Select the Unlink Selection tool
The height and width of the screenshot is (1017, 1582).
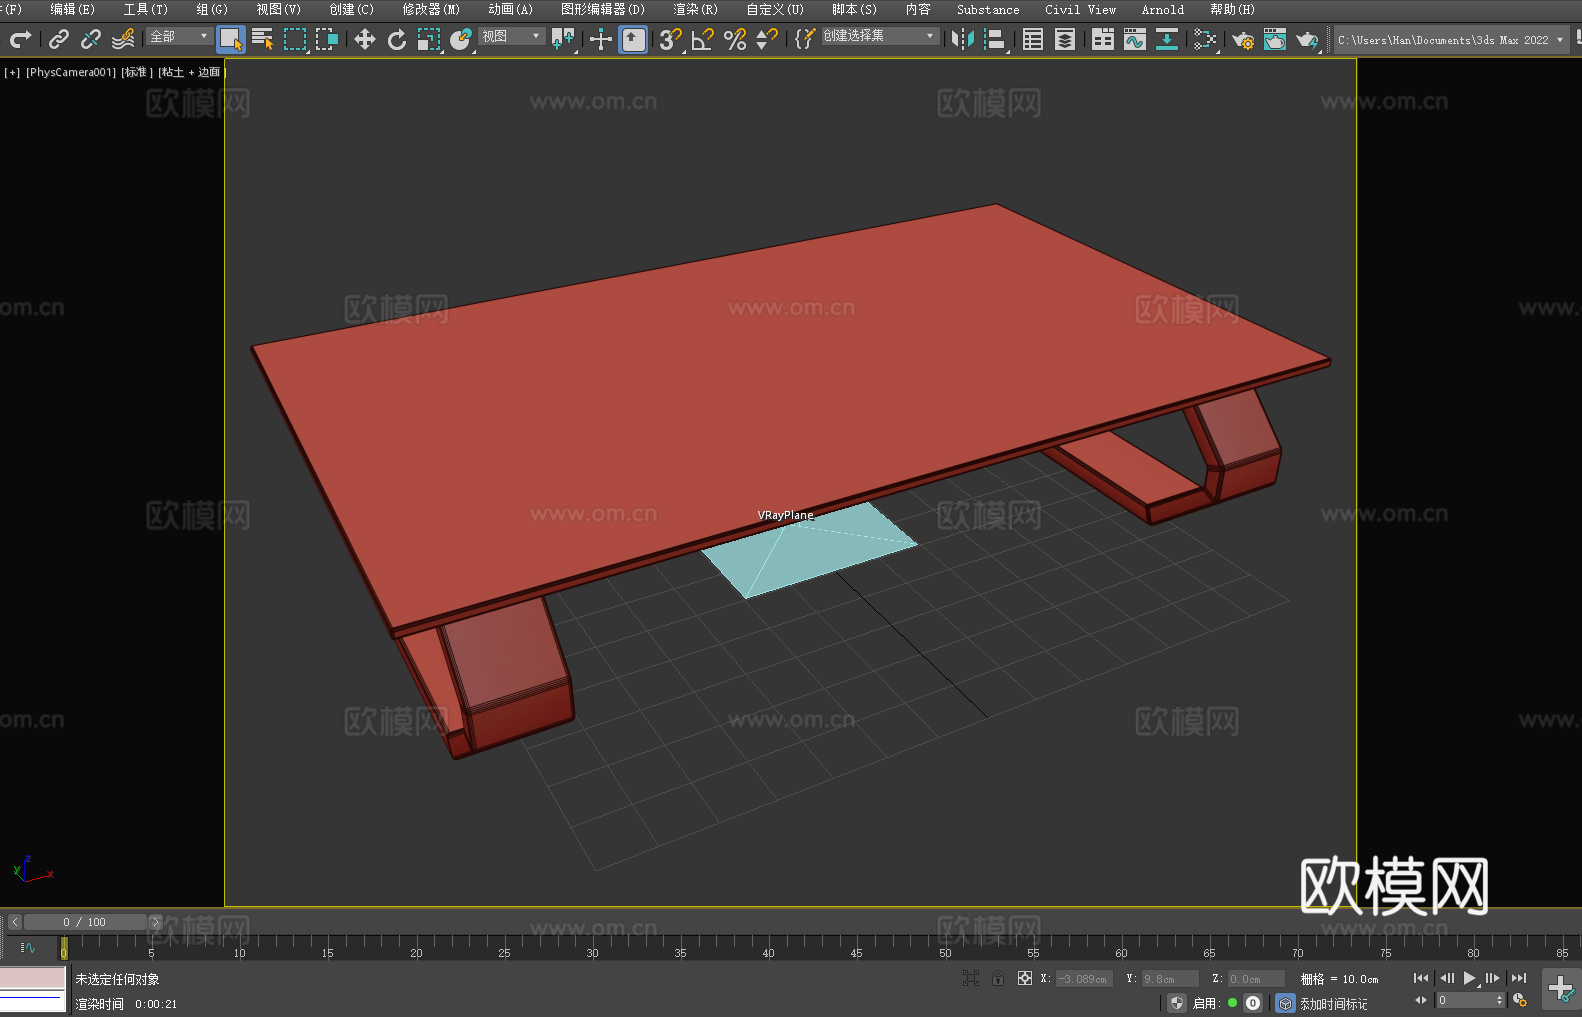91,39
